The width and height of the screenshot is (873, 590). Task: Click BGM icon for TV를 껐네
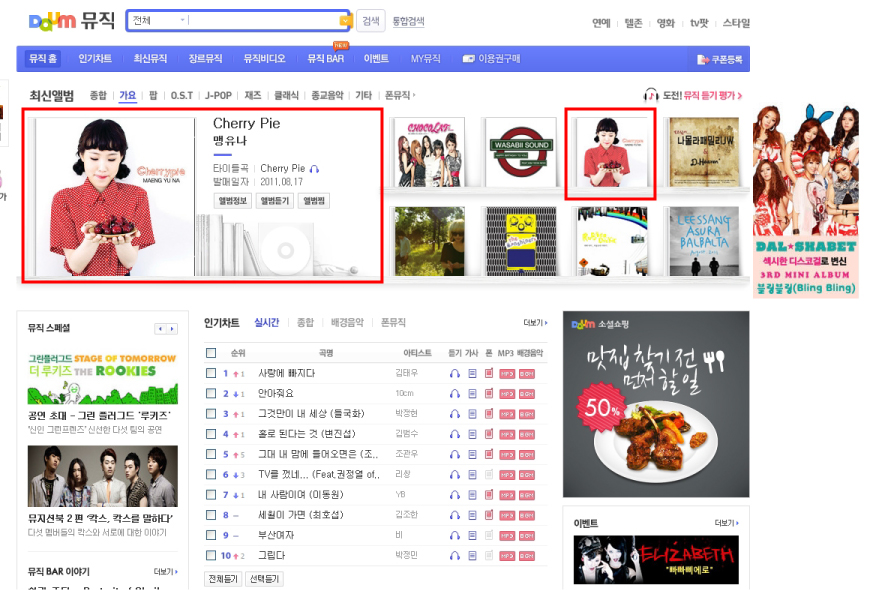[527, 475]
